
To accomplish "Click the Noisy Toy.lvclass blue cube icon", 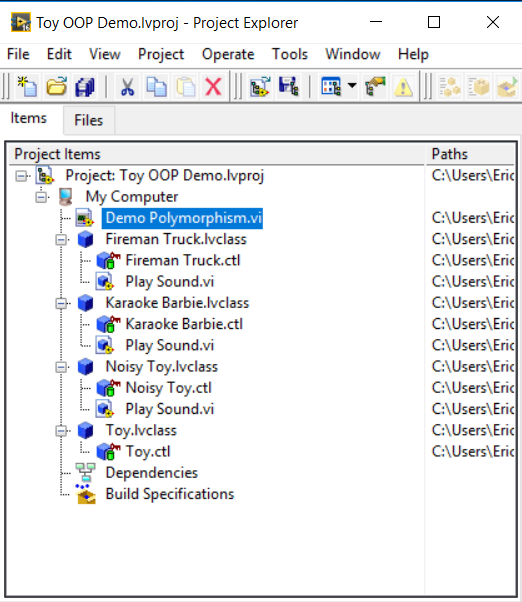I will pyautogui.click(x=85, y=367).
